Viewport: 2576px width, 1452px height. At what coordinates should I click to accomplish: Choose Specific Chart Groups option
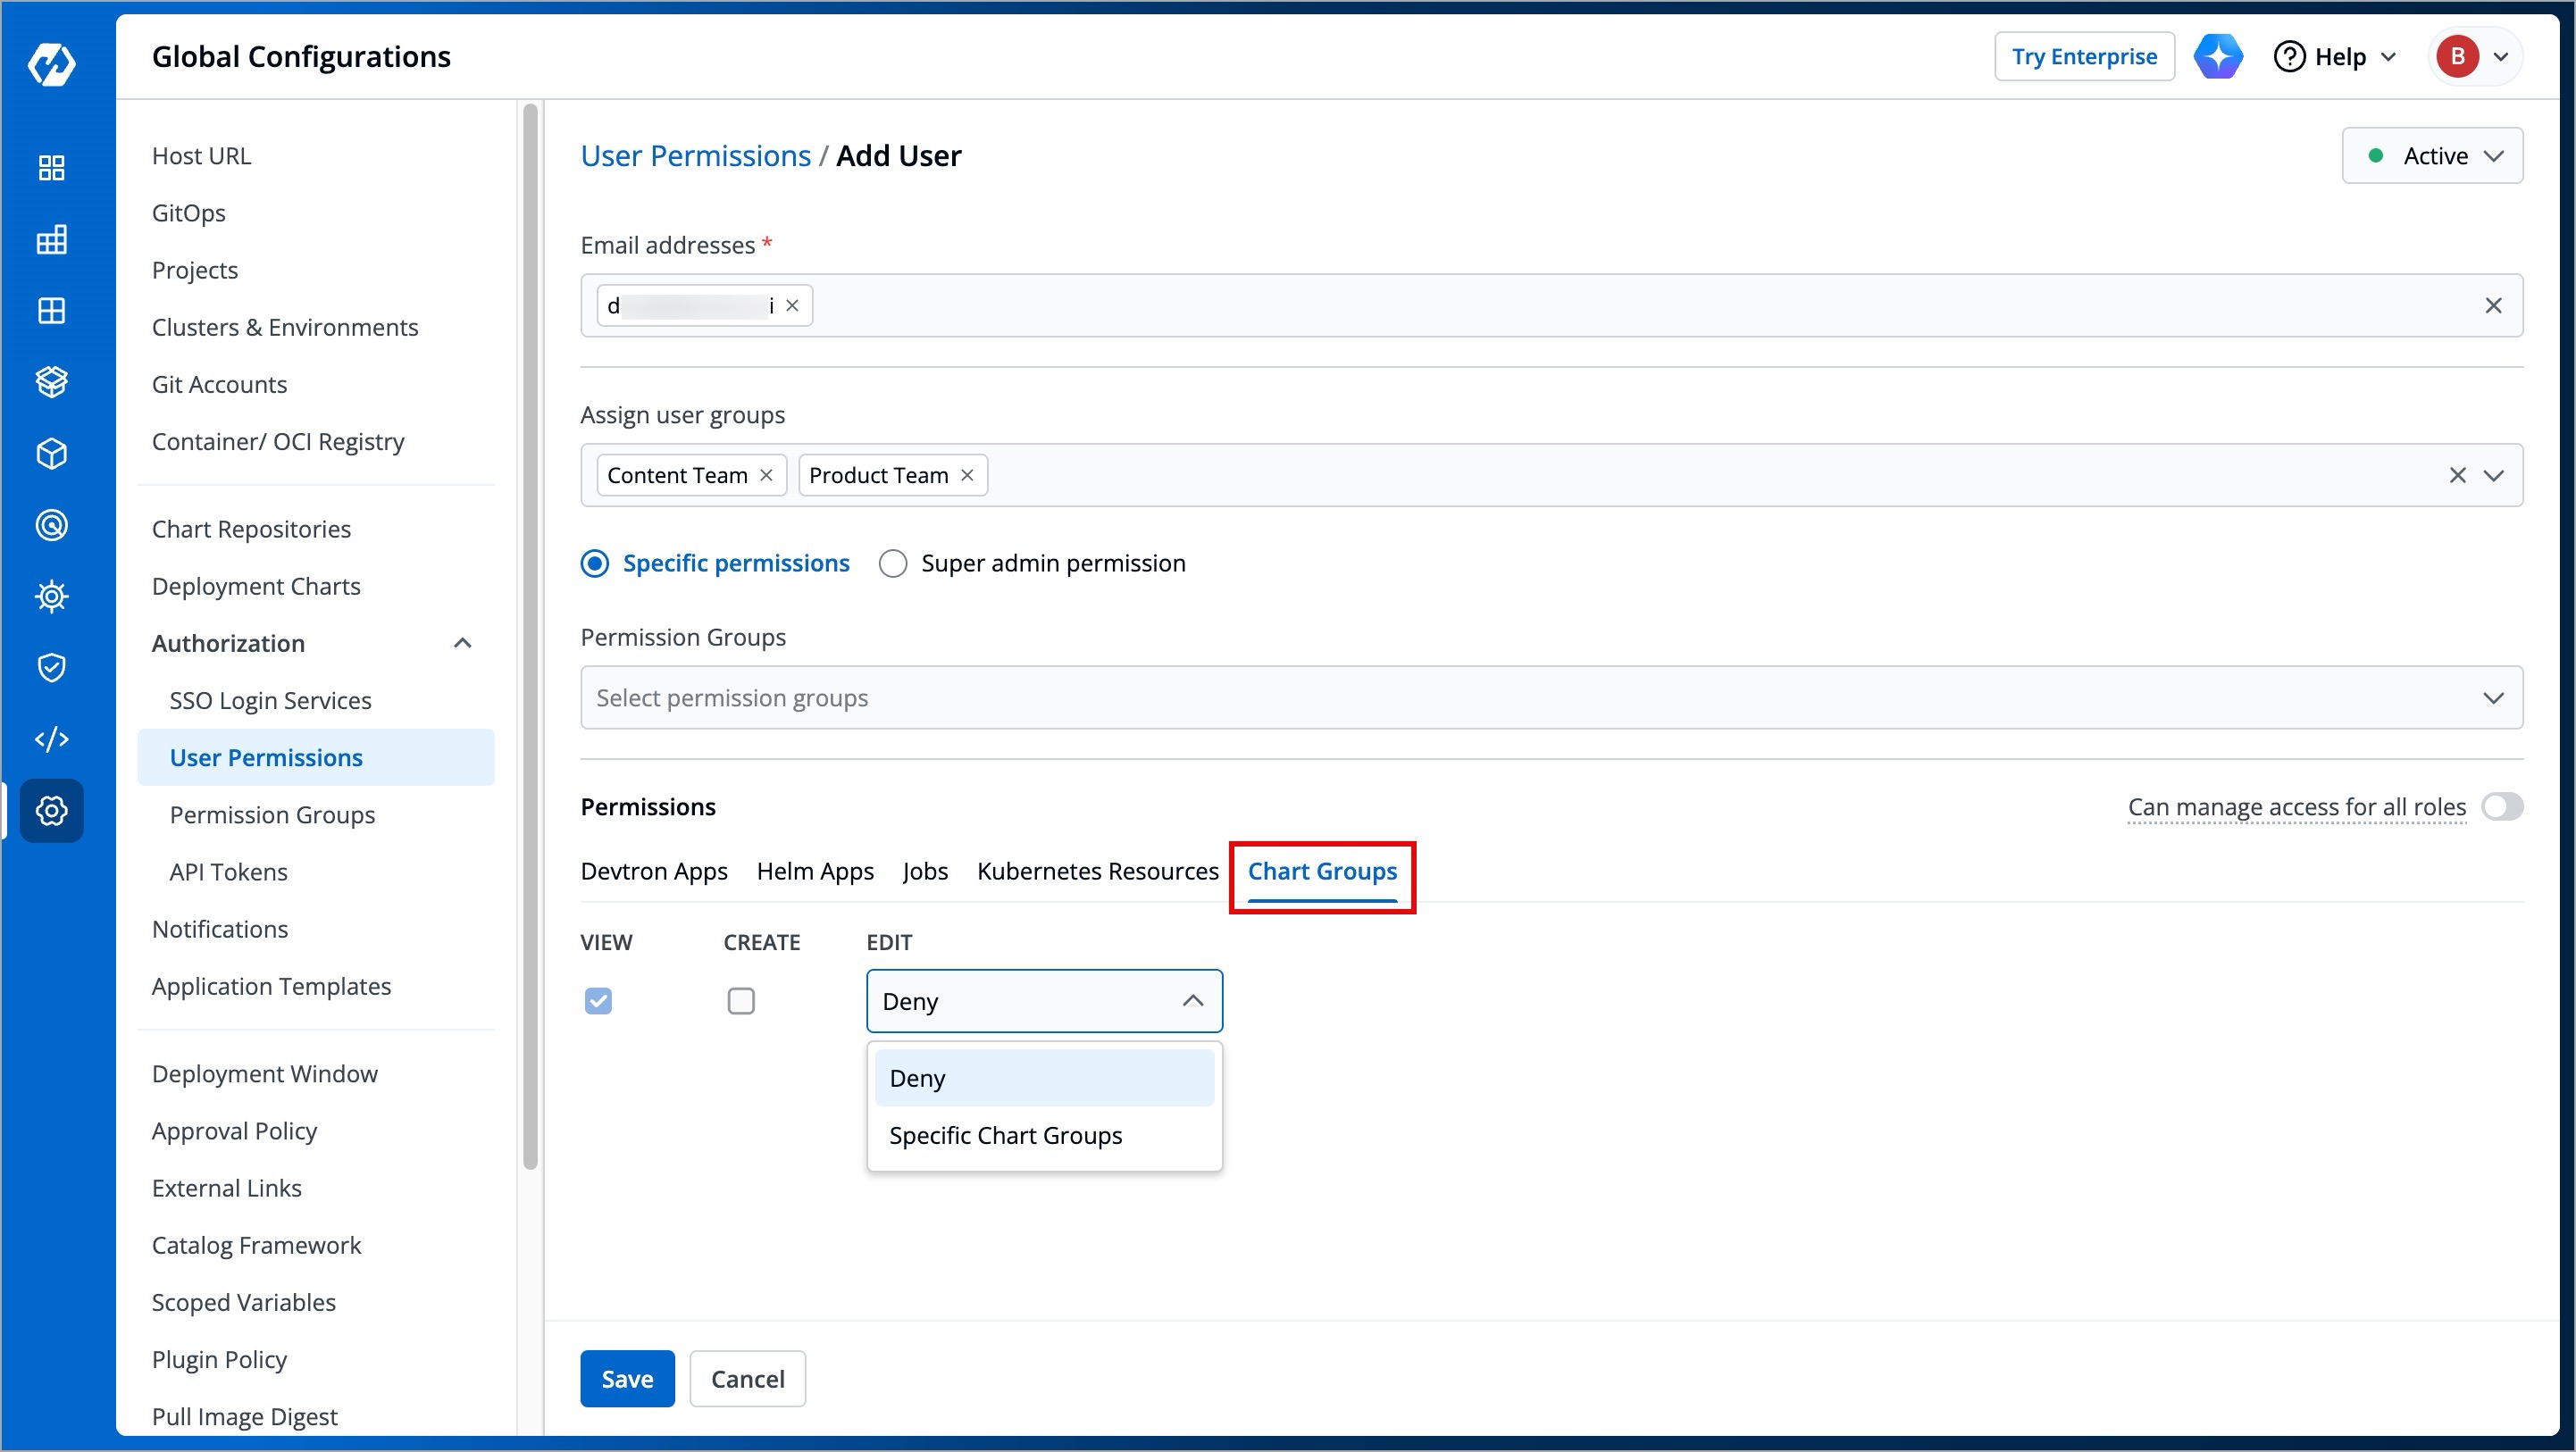click(x=1044, y=1136)
